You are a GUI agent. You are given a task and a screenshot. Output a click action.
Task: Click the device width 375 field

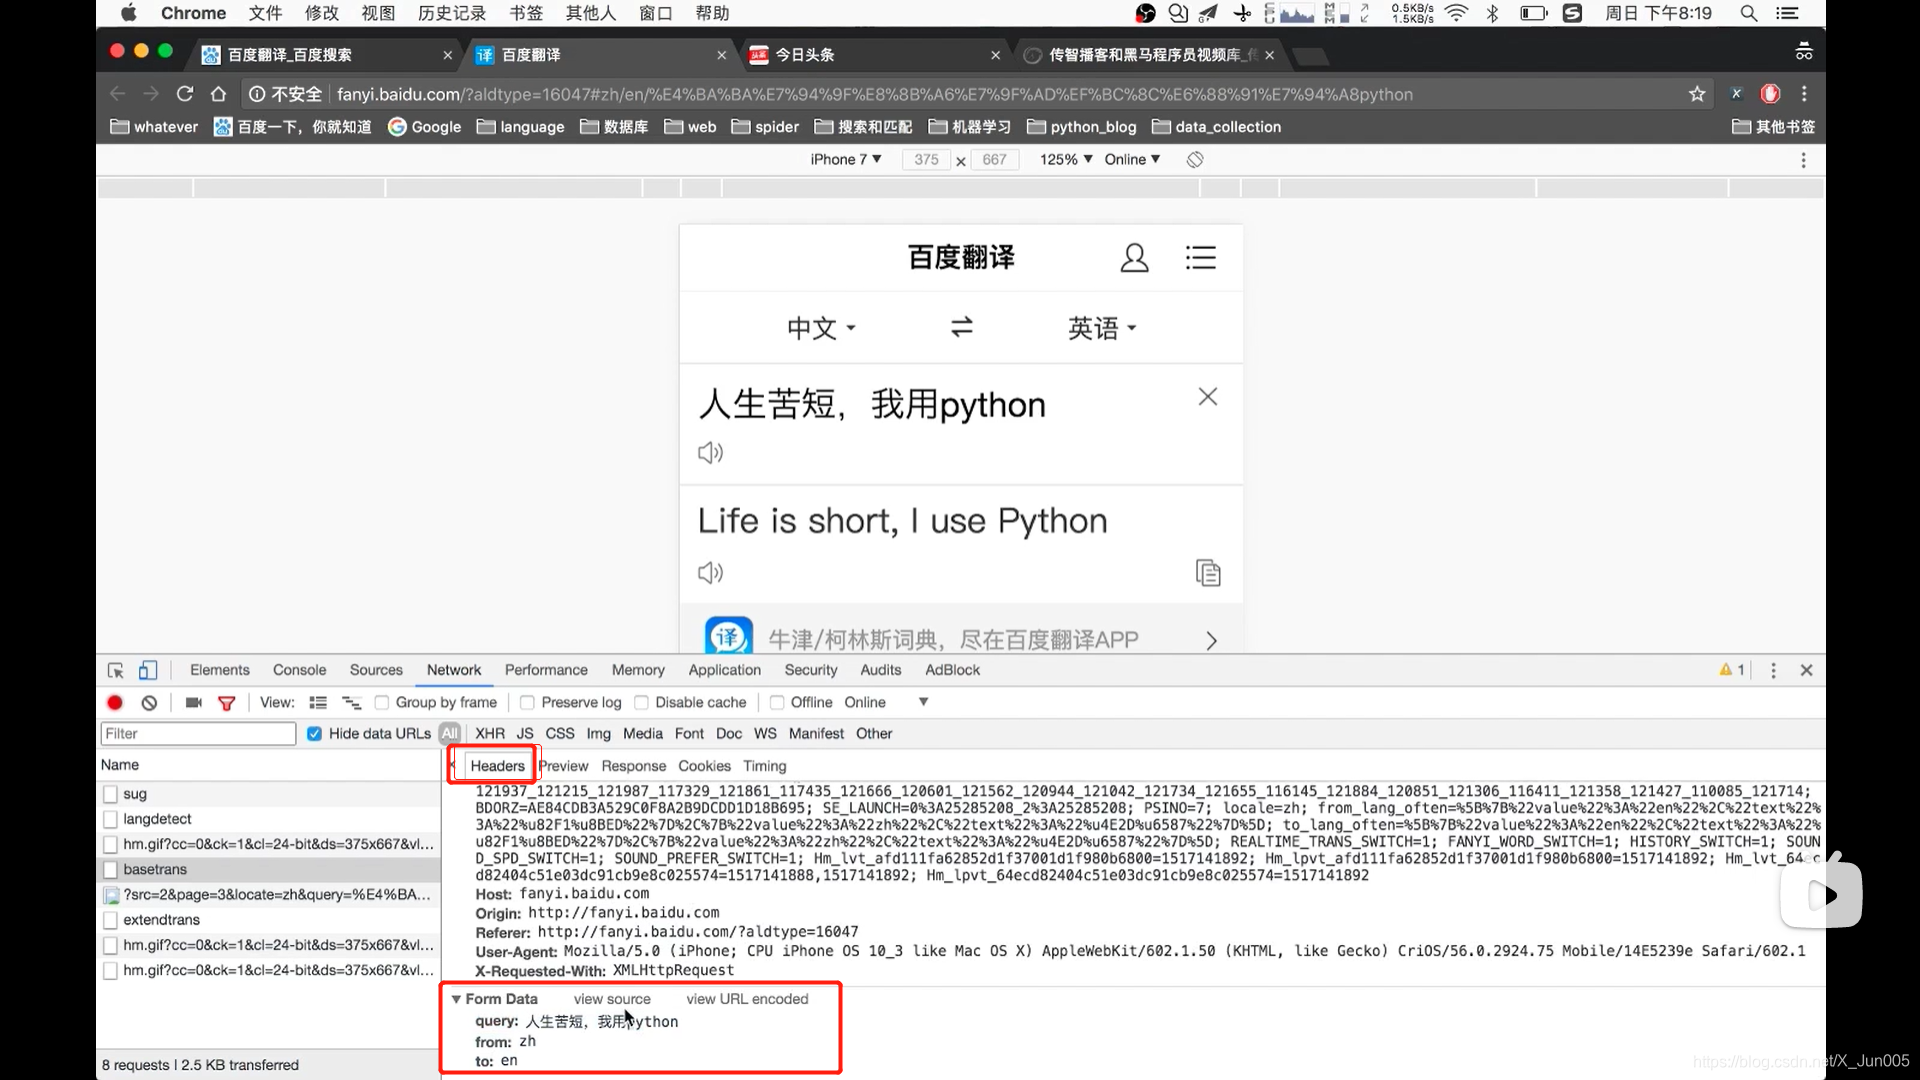(x=926, y=160)
